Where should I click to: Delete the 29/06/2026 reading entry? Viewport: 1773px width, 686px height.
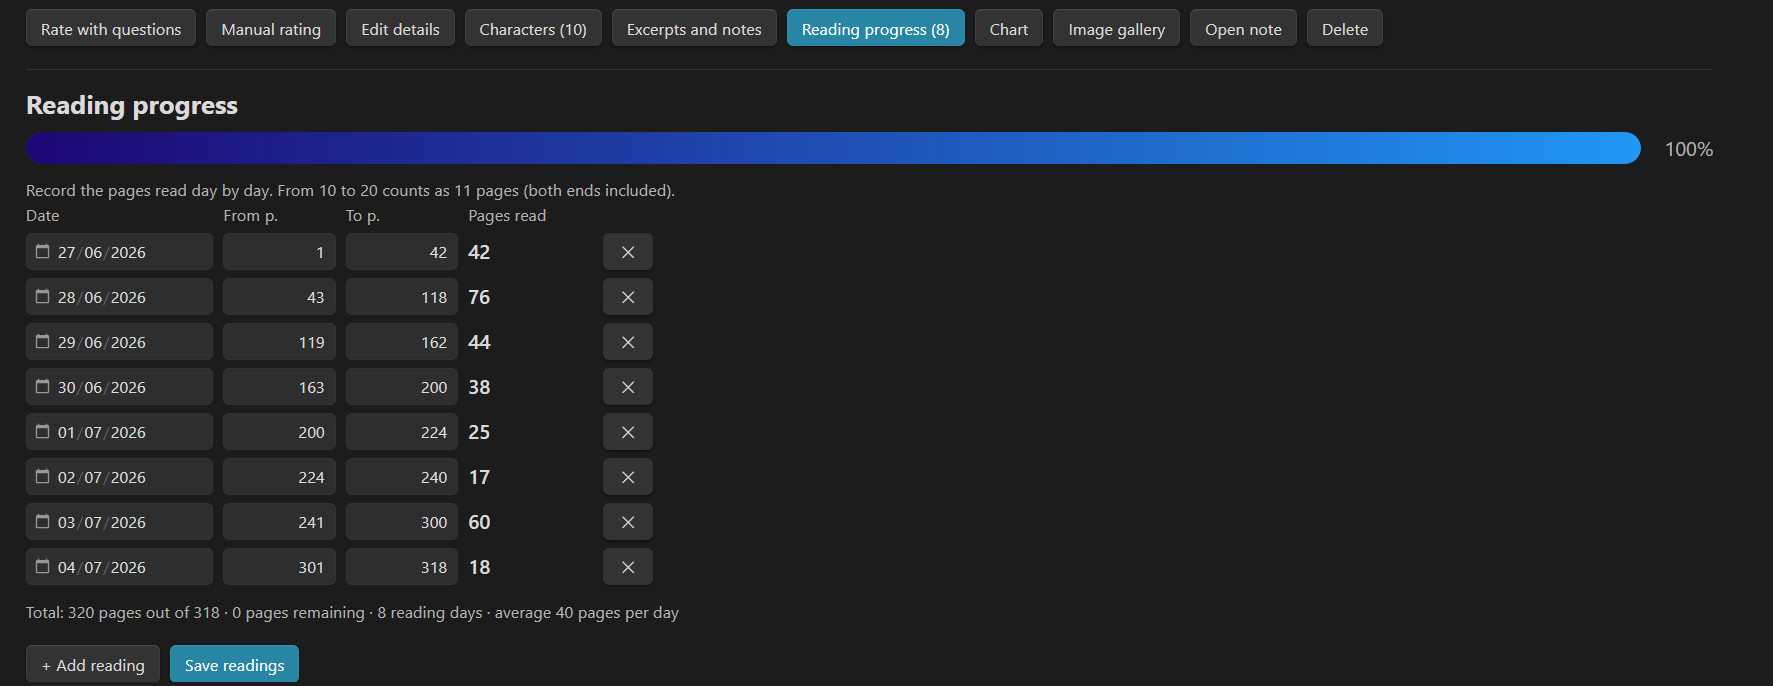click(628, 342)
